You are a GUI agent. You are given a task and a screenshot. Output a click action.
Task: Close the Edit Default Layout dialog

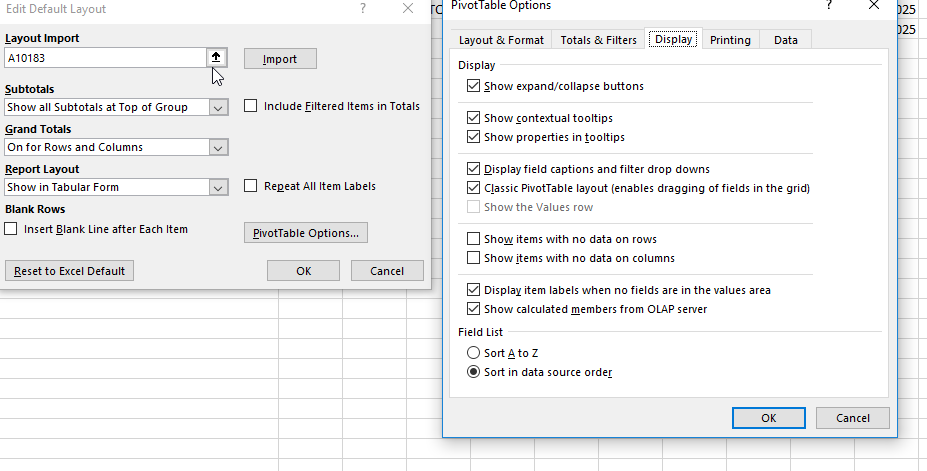[x=407, y=9]
